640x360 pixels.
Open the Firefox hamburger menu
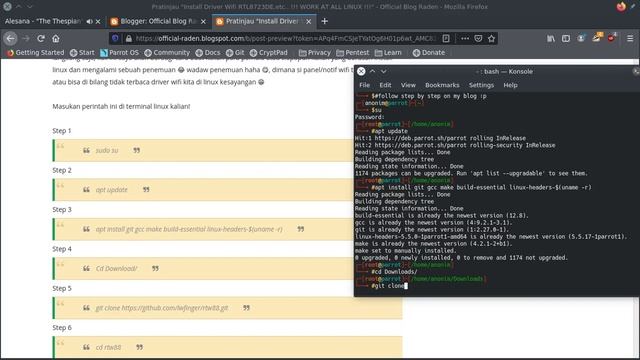pyautogui.click(x=630, y=38)
